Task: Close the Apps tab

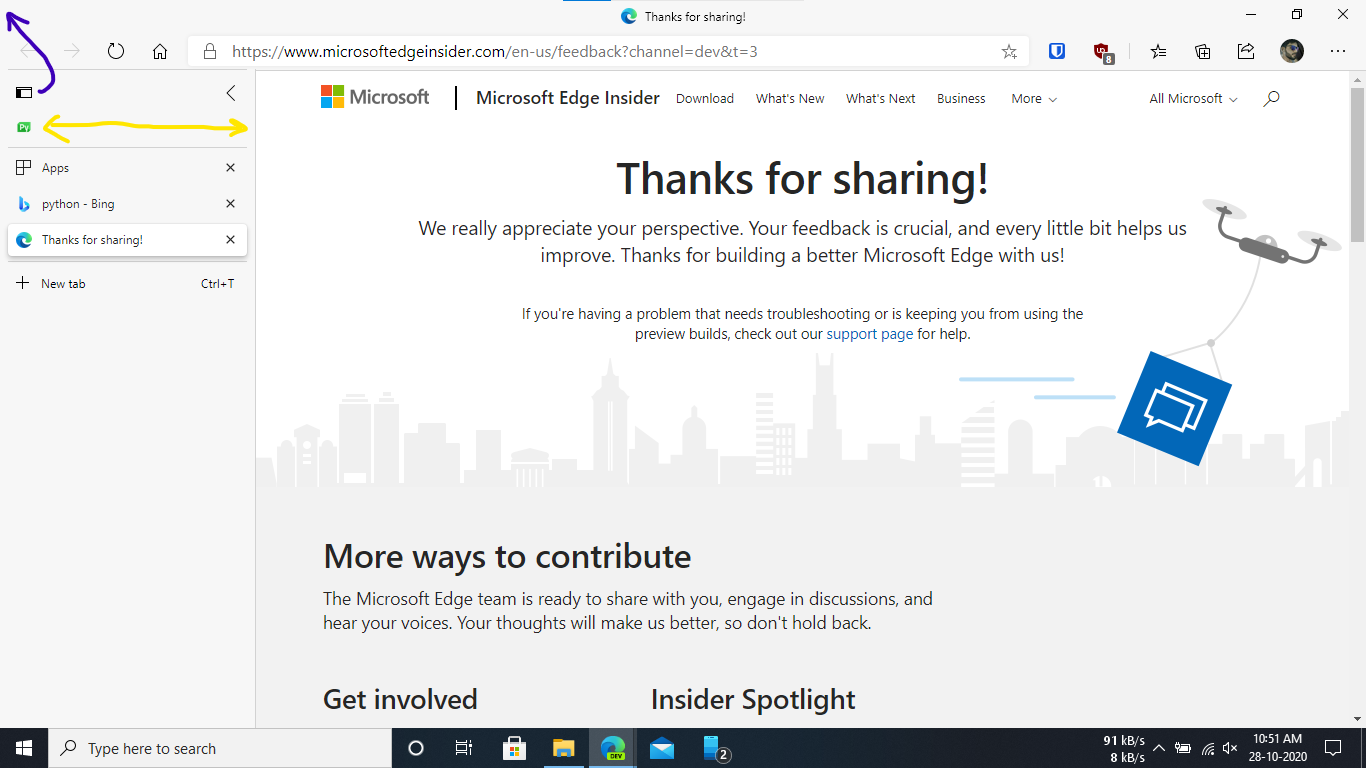Action: click(231, 168)
